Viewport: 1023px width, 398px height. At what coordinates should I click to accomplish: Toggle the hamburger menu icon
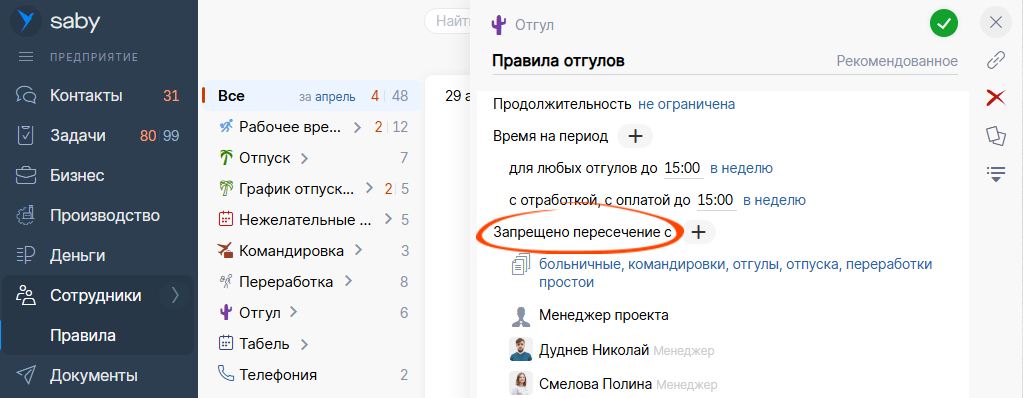click(25, 57)
